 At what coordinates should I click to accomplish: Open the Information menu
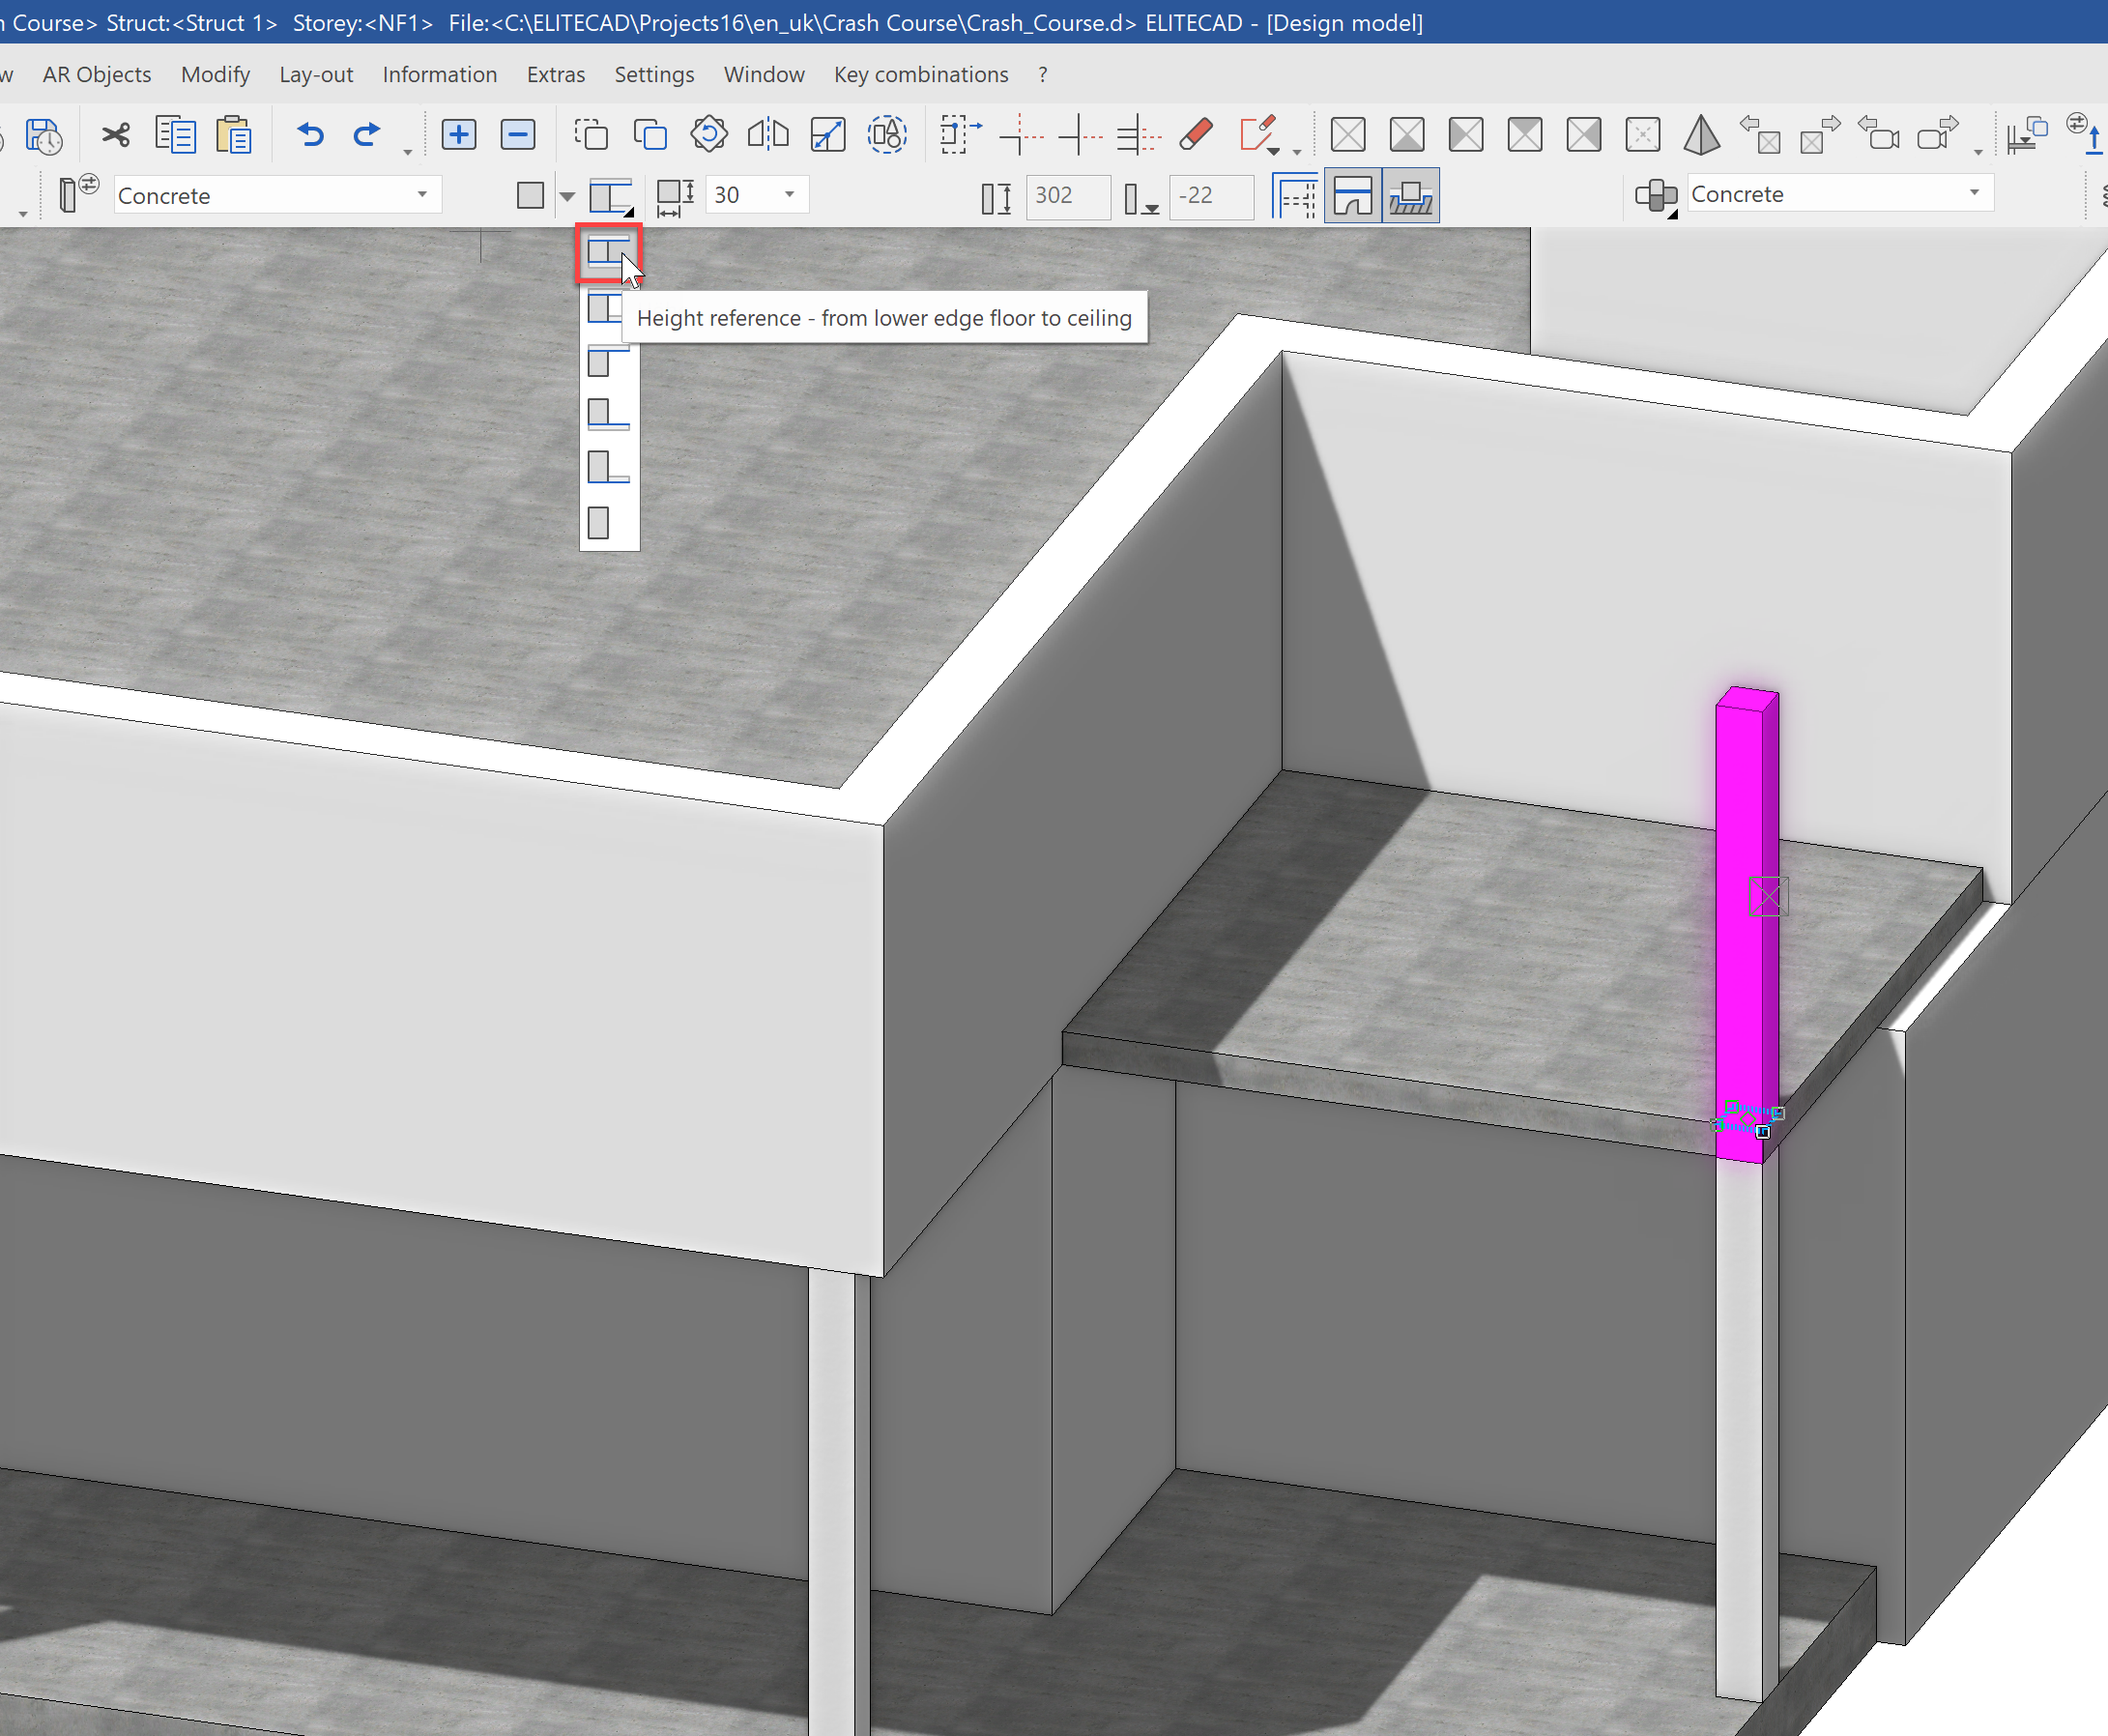(440, 75)
